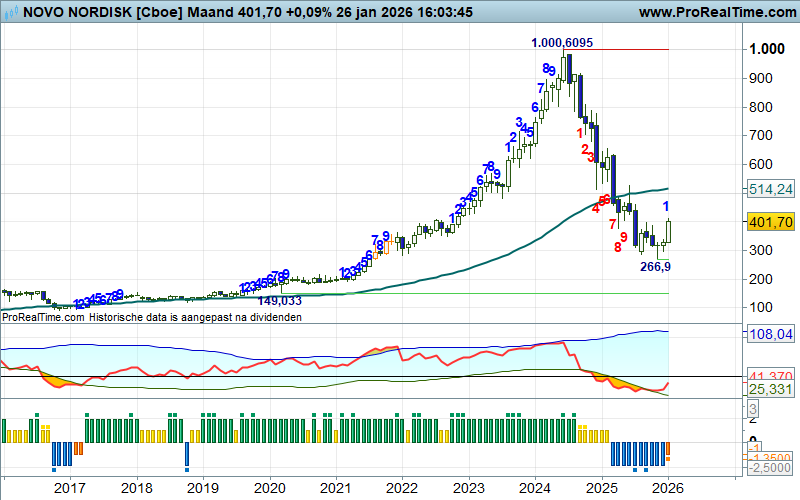The width and height of the screenshot is (800, 500).
Task: Click the 1.000 level on price axis
Action: tap(767, 50)
